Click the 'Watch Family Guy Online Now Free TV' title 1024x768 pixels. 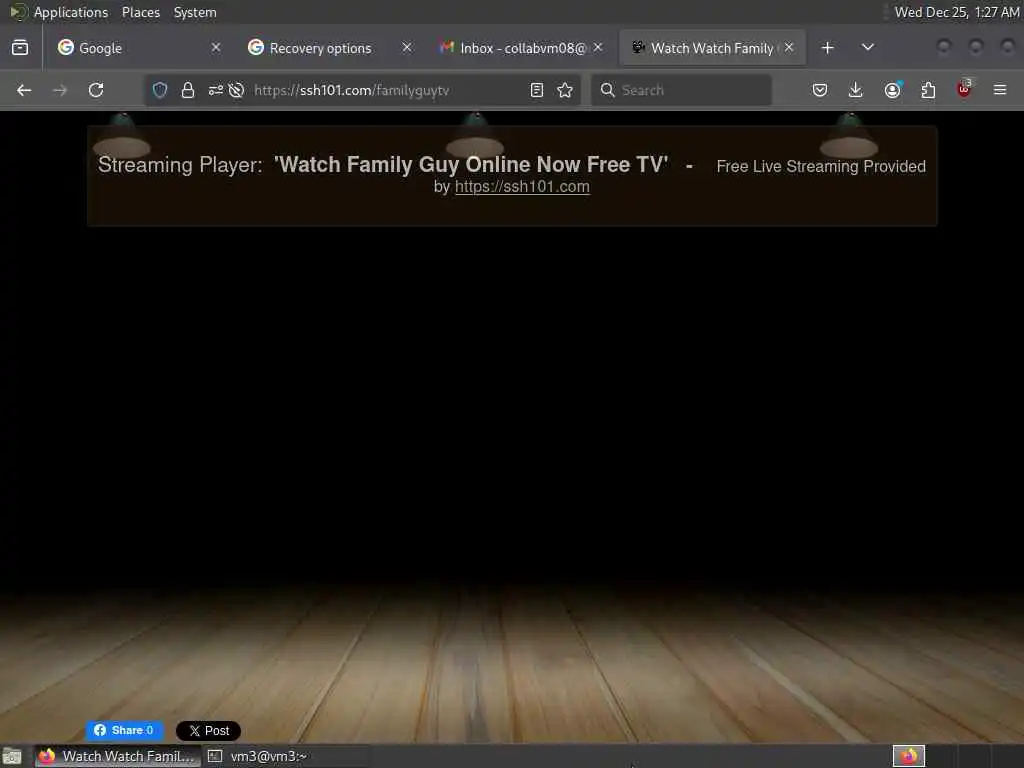(x=471, y=165)
